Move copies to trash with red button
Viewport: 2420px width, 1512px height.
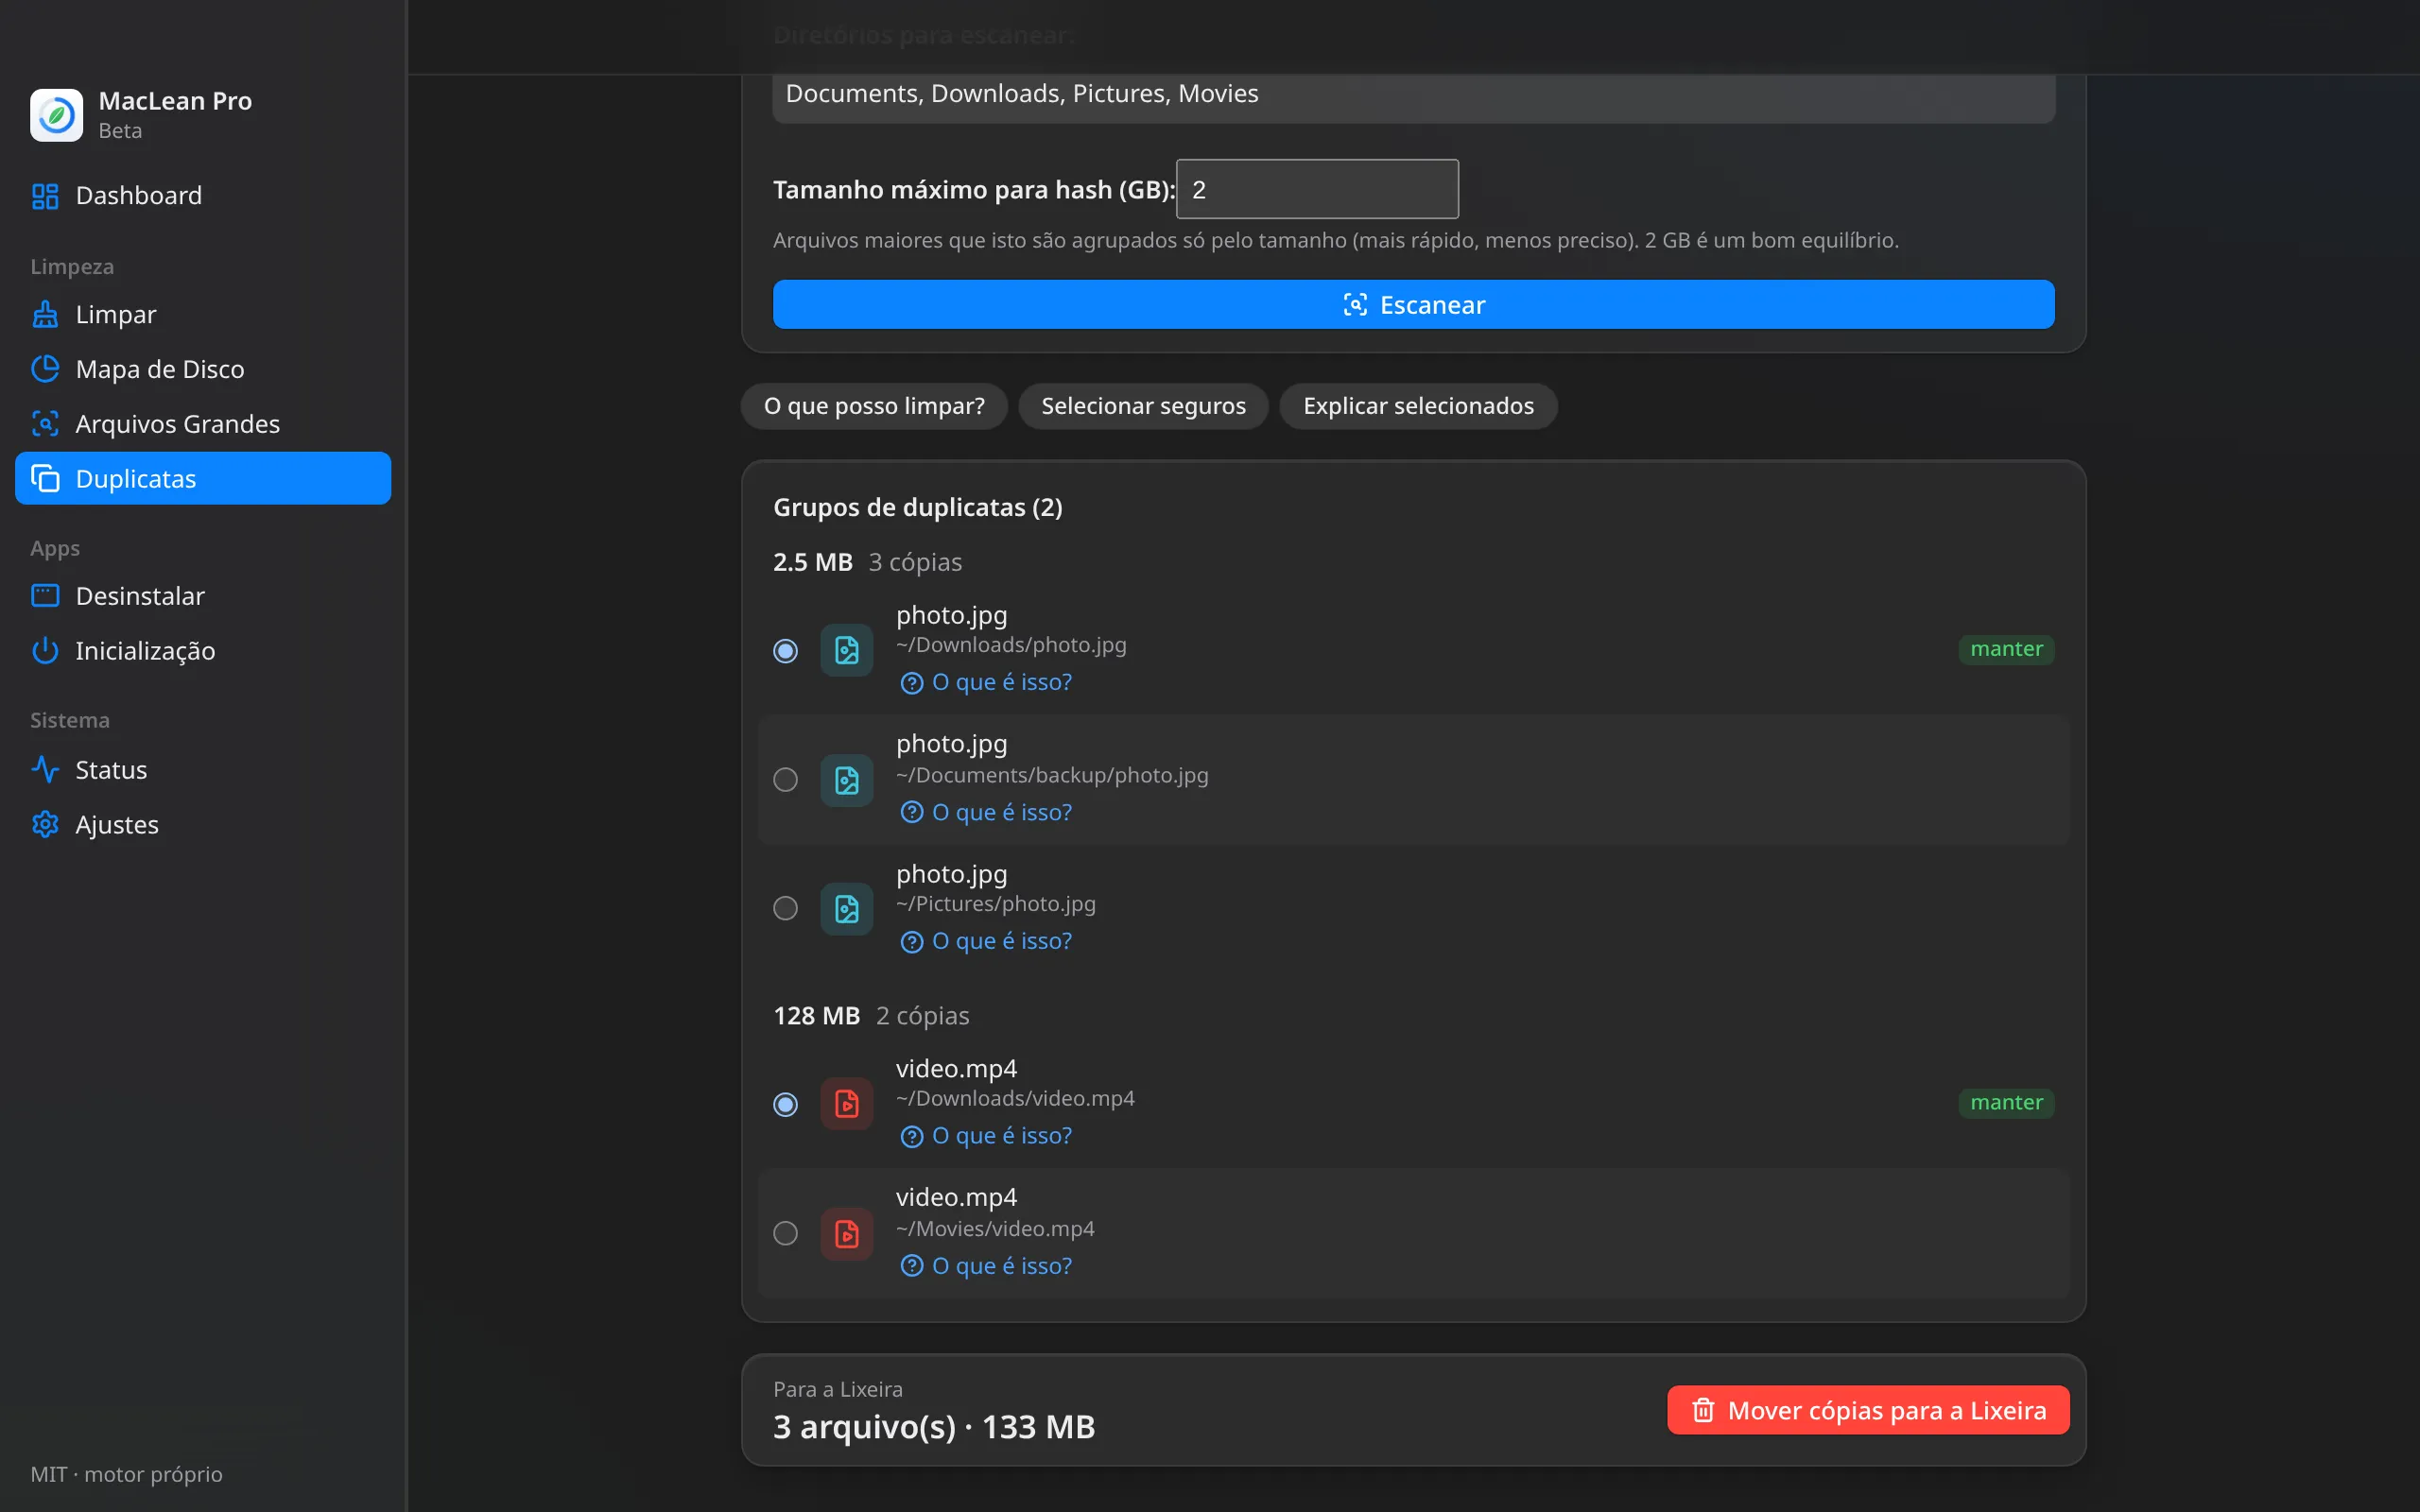point(1868,1410)
